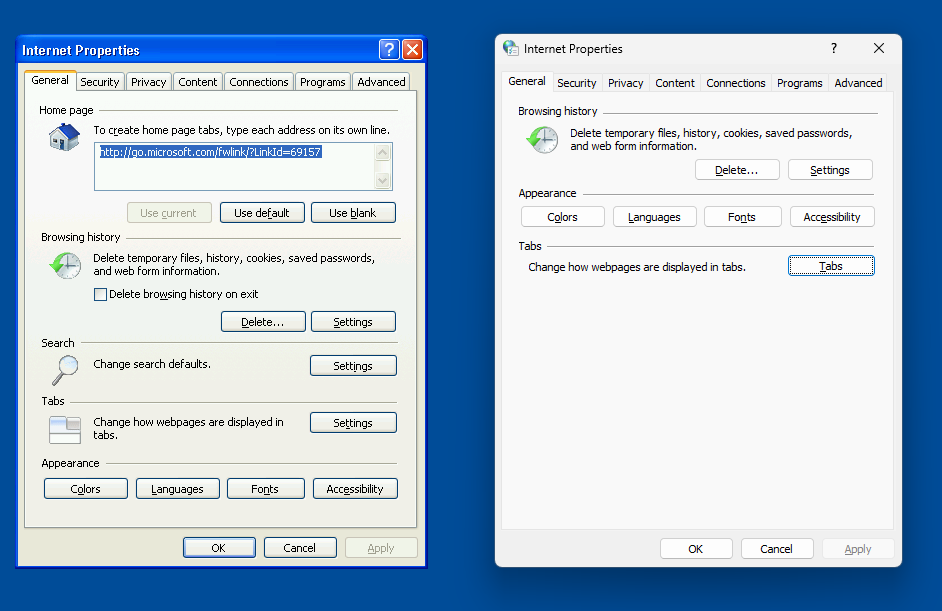Click the help question mark in blue title bar
The image size is (942, 611).
[389, 50]
